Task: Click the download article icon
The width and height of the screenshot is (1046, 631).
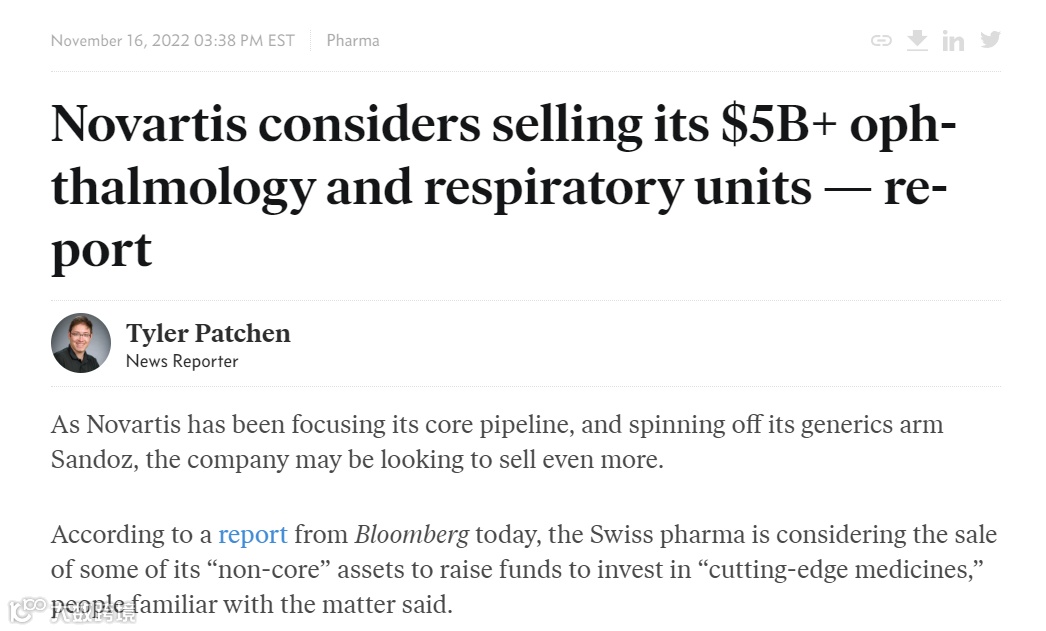Action: pos(917,40)
